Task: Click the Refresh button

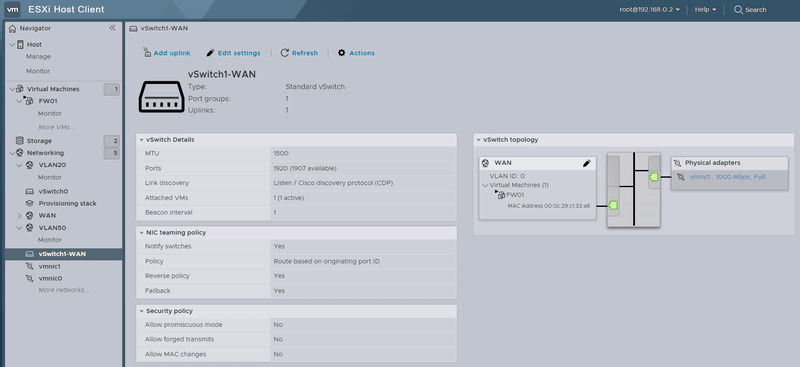Action: point(299,53)
